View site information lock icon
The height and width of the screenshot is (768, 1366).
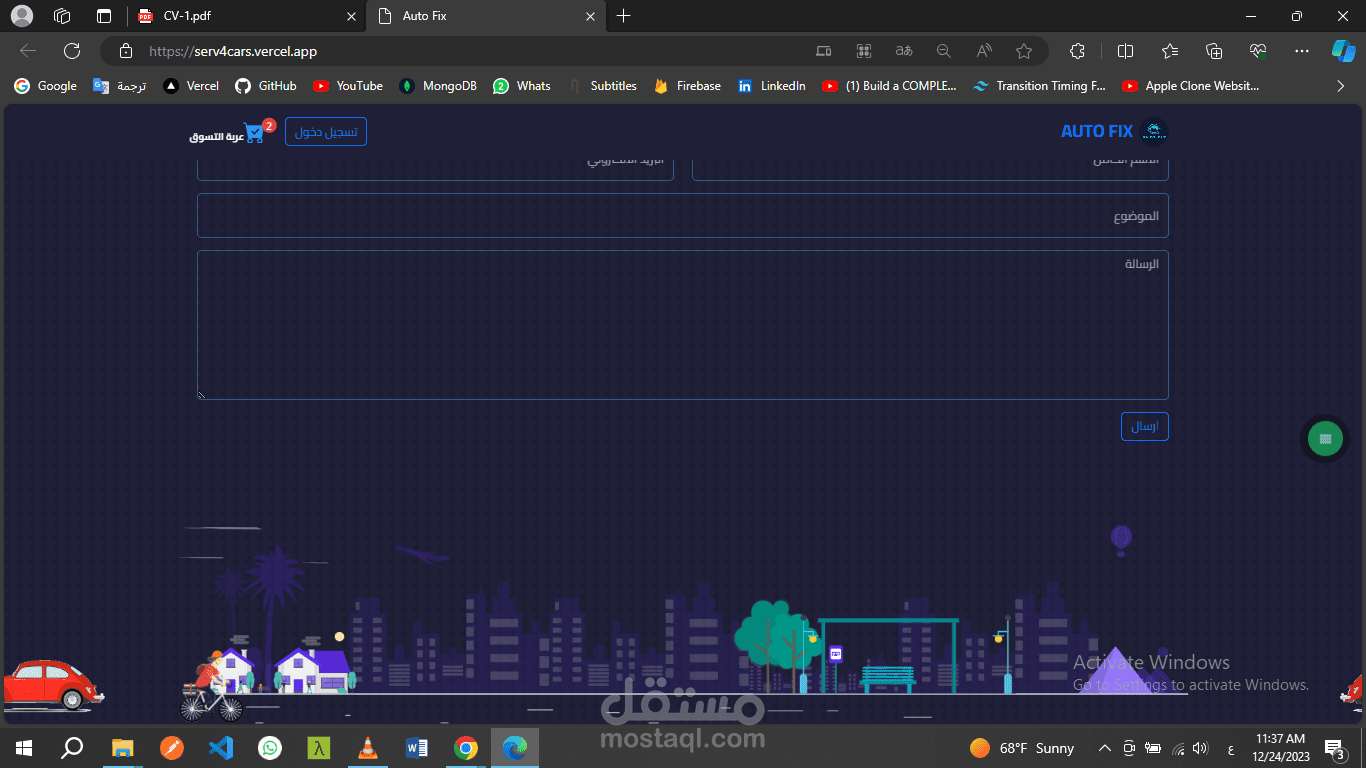tap(125, 51)
